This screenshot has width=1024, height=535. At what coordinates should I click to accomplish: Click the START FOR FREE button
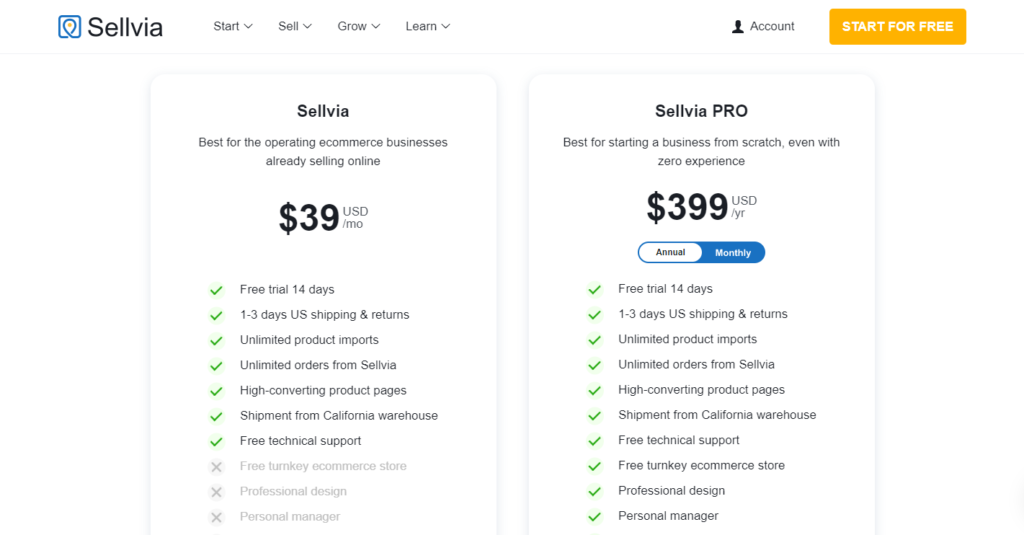(x=897, y=27)
